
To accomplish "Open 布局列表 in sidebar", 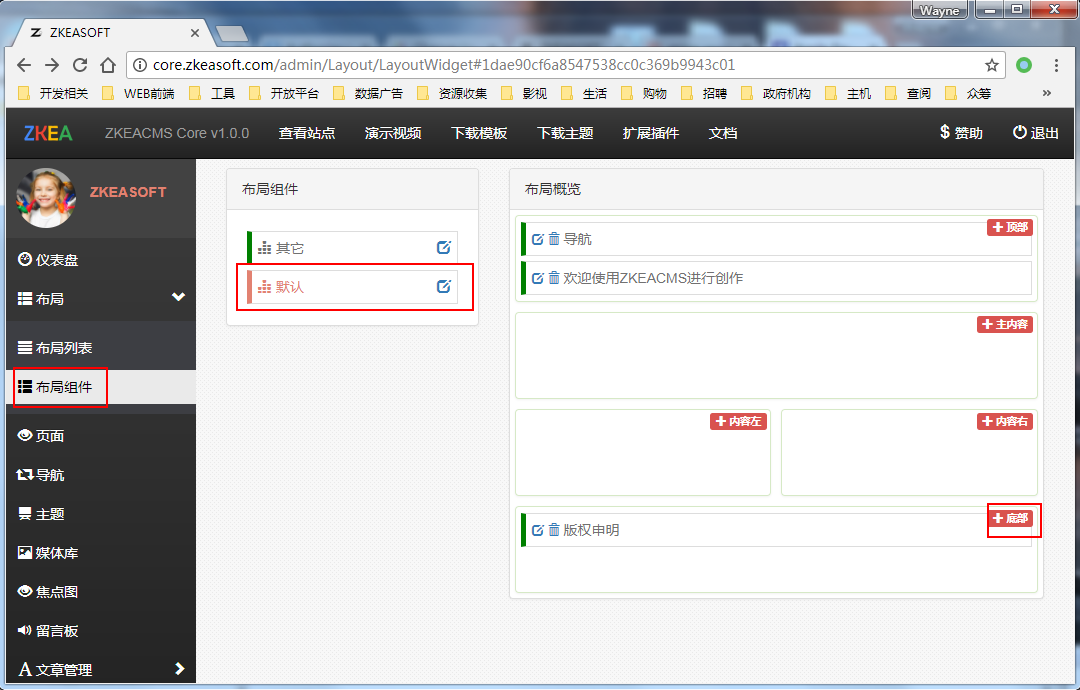I will pos(101,348).
